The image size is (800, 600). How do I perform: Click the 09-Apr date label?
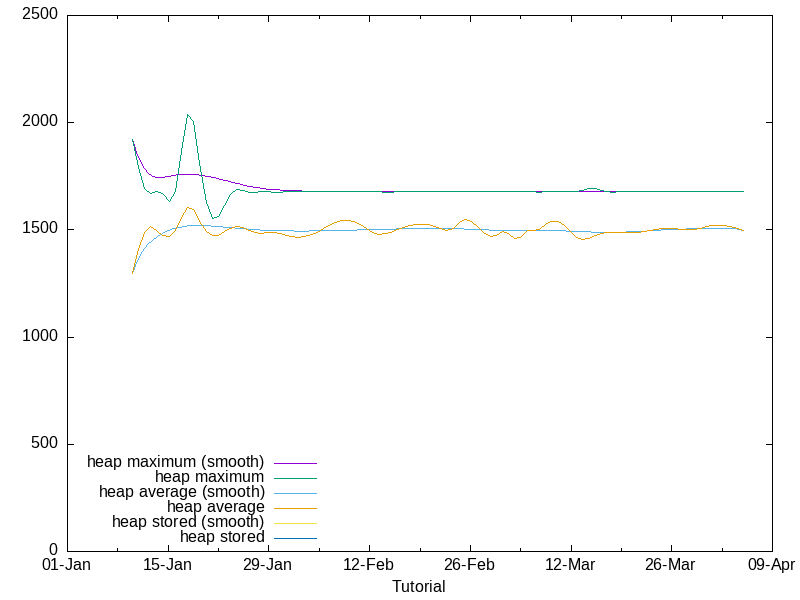pyautogui.click(x=770, y=565)
